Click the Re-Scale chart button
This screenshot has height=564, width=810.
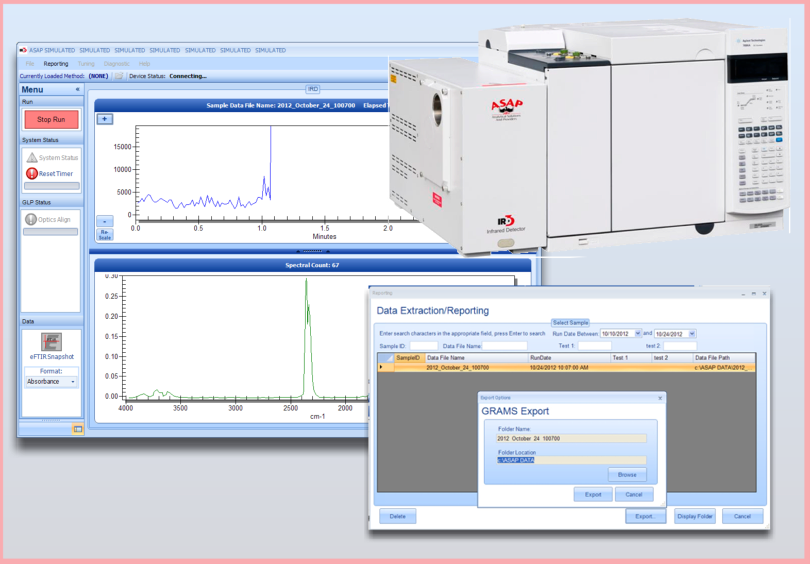pyautogui.click(x=105, y=235)
